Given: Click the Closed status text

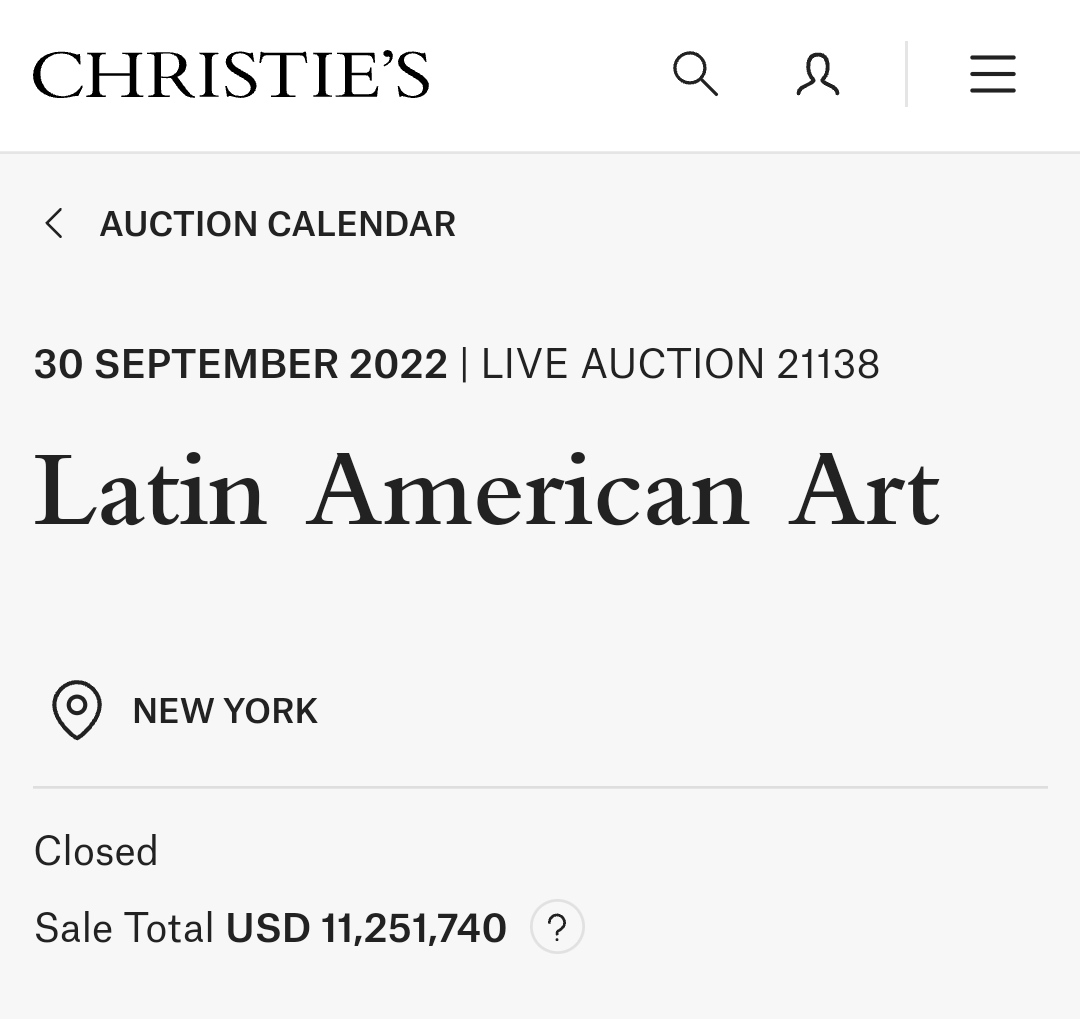Looking at the screenshot, I should [96, 852].
